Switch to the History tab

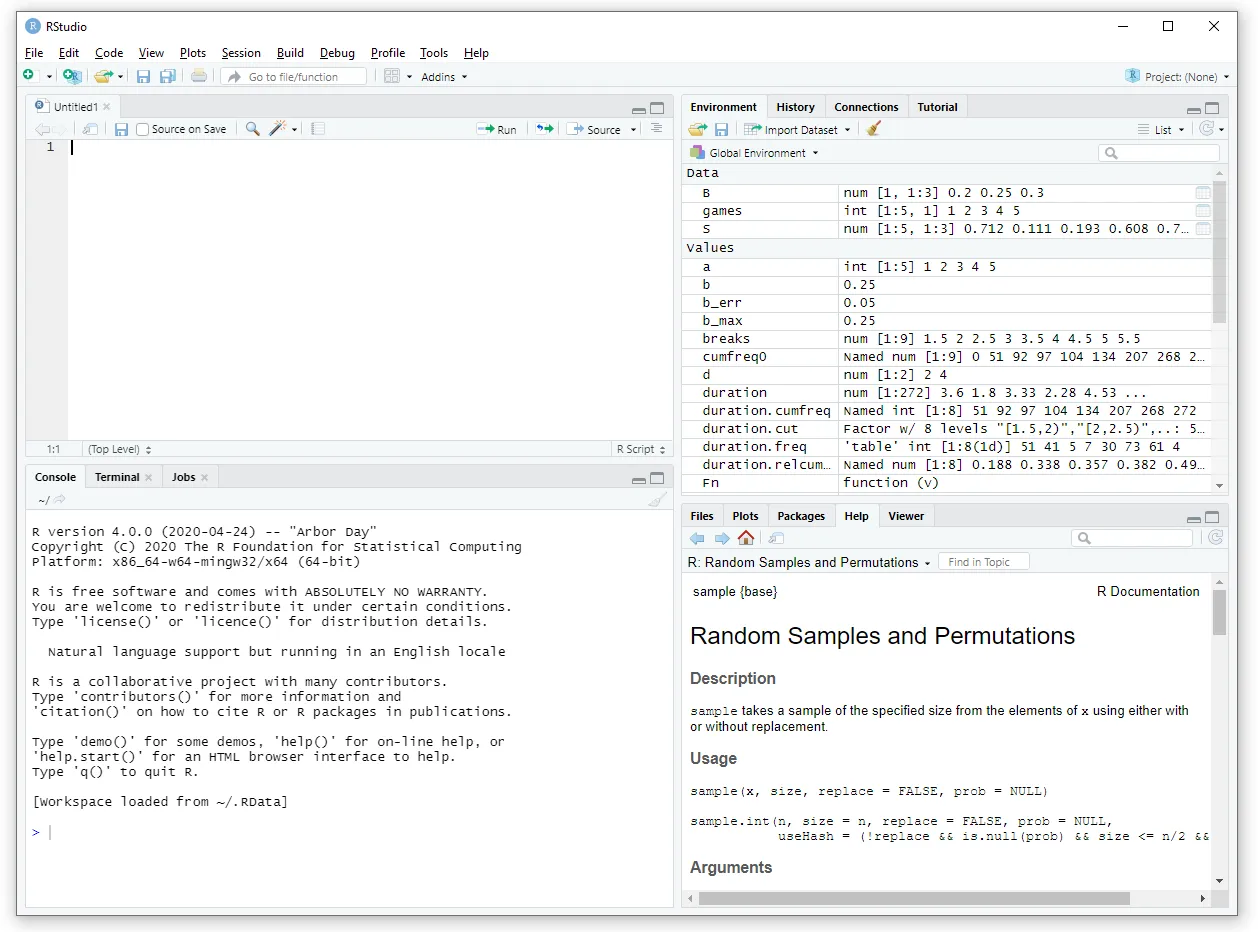tap(795, 107)
